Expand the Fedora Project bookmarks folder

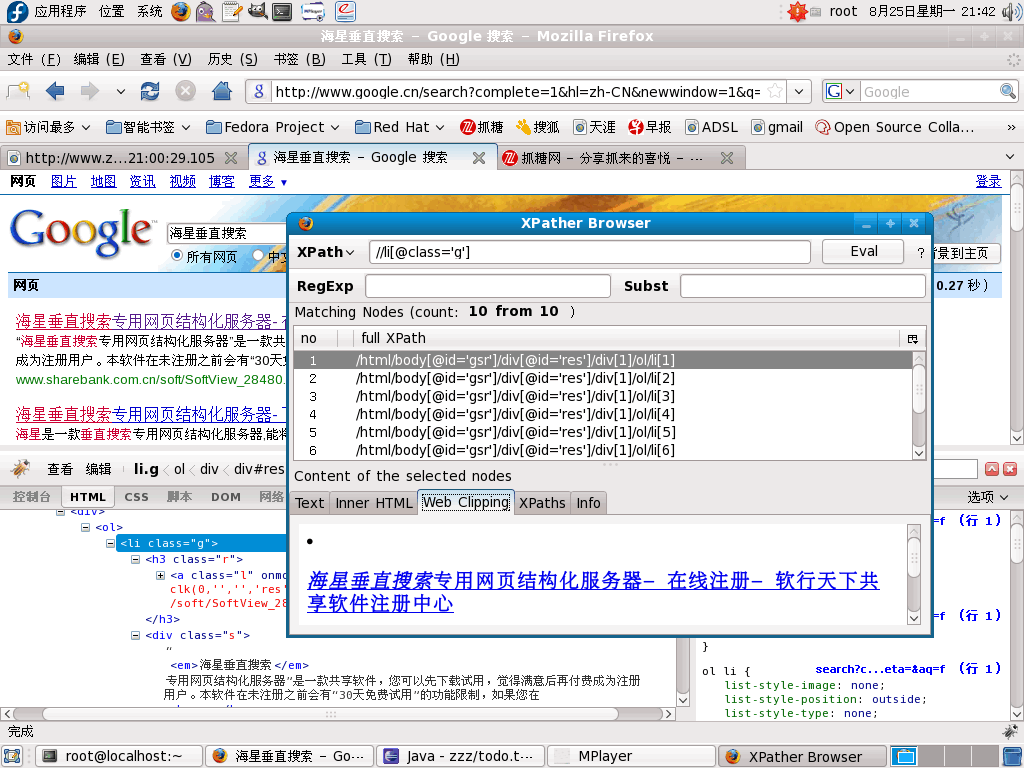(273, 127)
